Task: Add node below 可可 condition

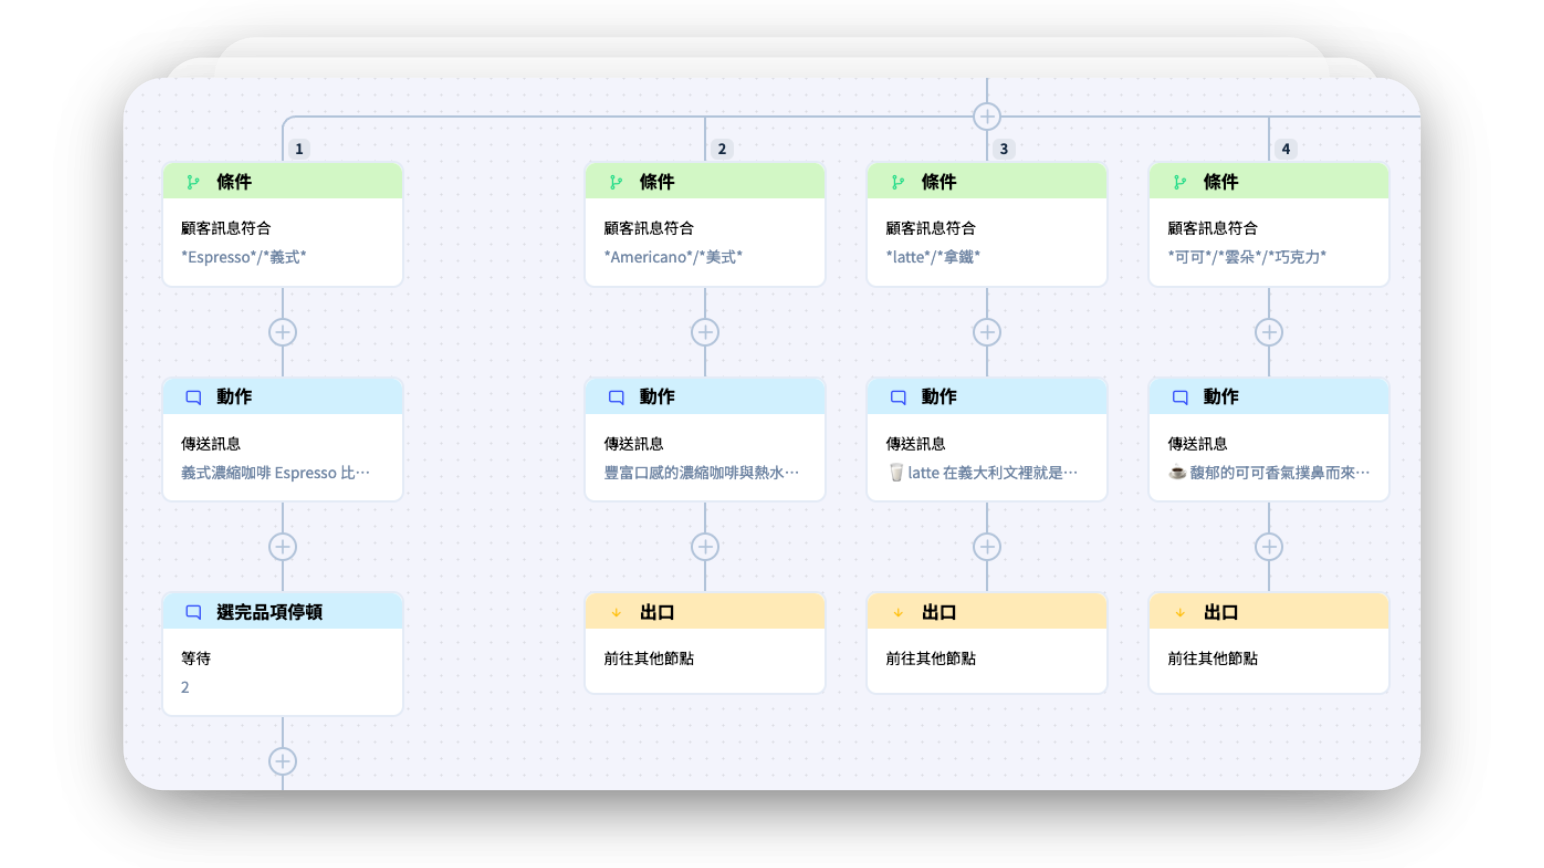Action: (1269, 332)
